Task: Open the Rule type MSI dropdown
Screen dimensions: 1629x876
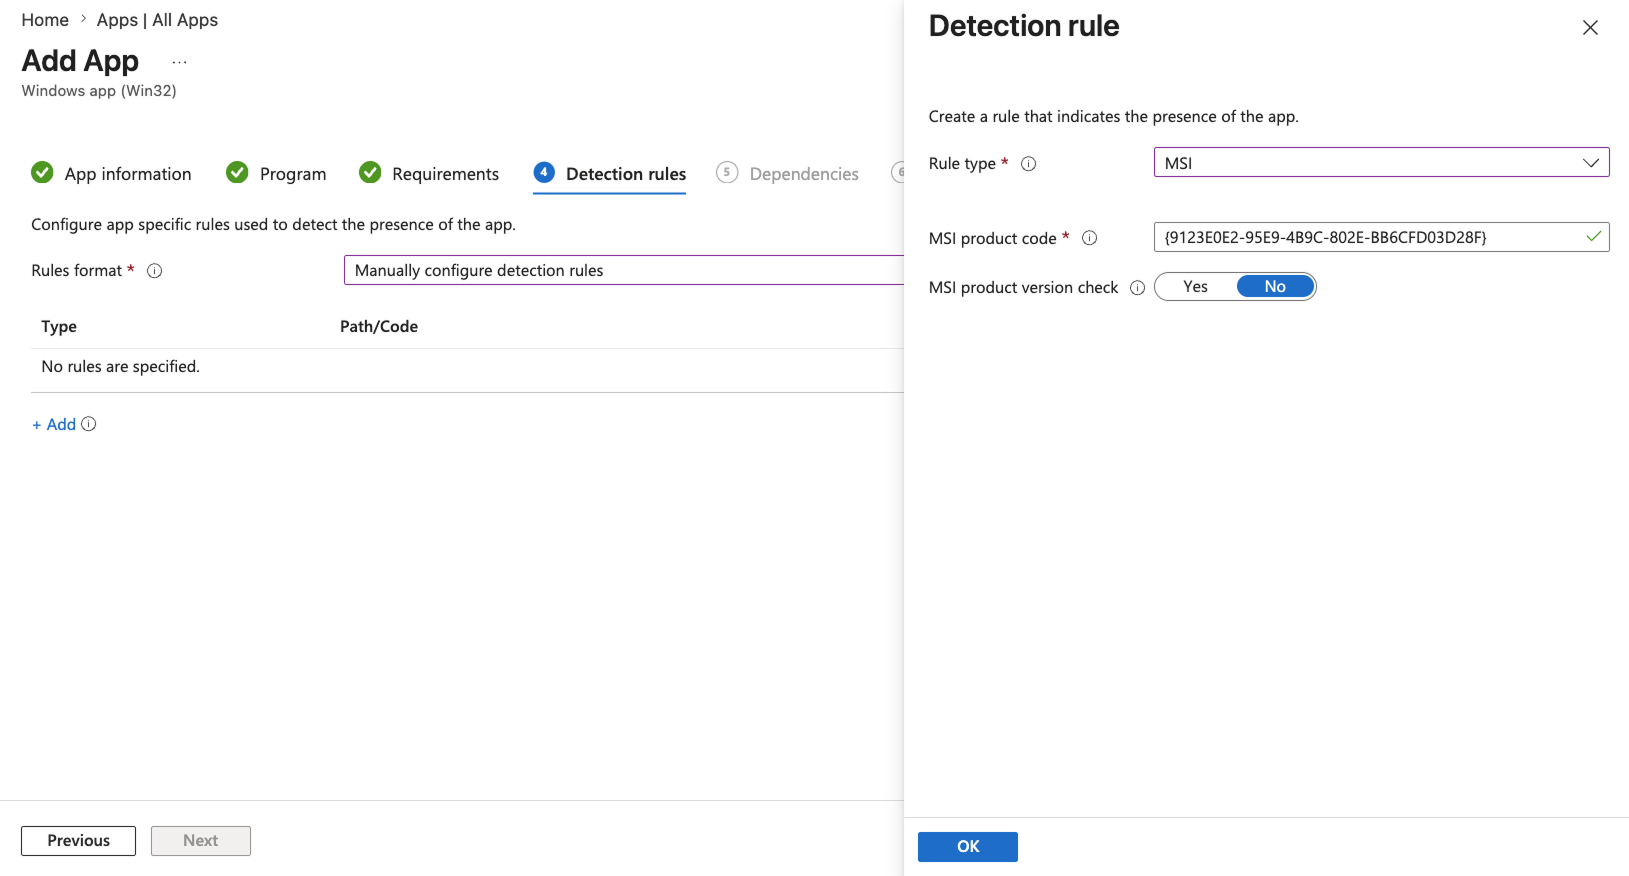Action: point(1381,163)
